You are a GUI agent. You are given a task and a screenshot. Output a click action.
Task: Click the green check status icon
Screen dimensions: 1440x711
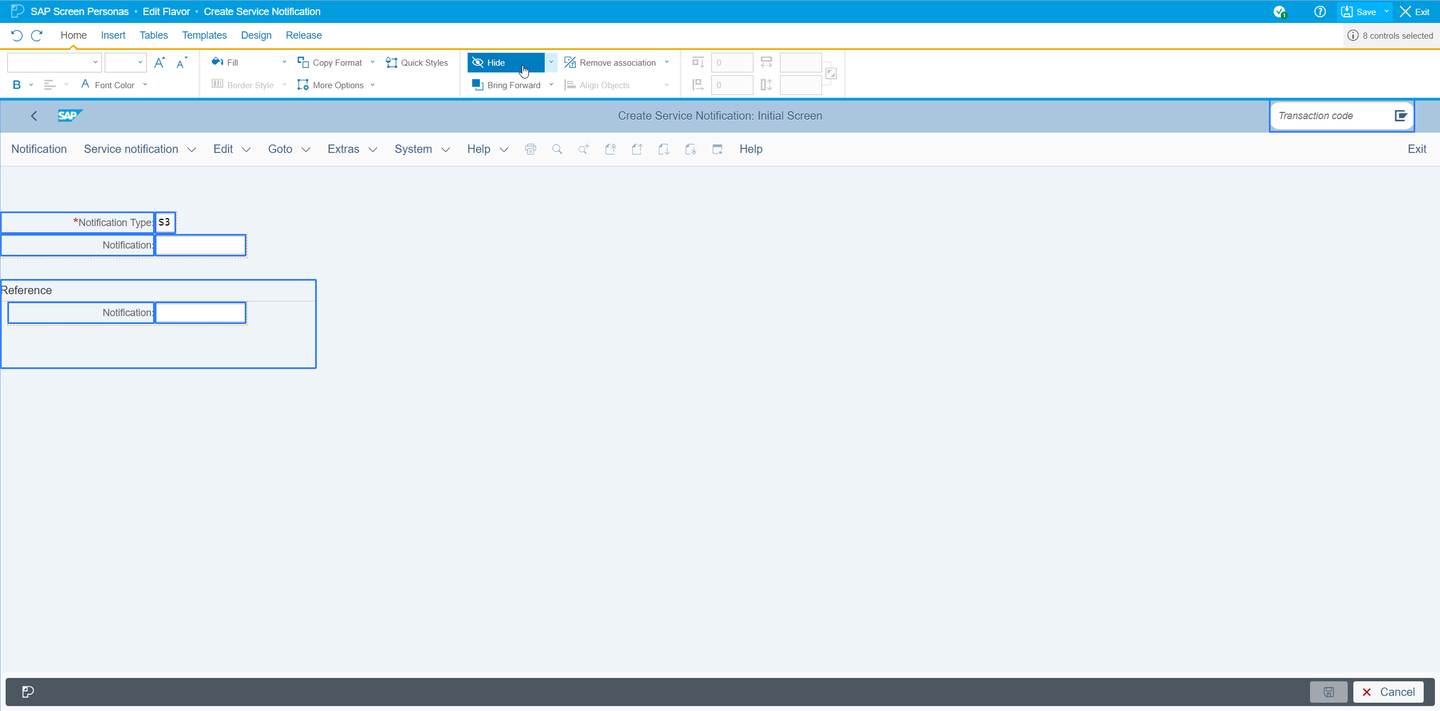(1280, 12)
